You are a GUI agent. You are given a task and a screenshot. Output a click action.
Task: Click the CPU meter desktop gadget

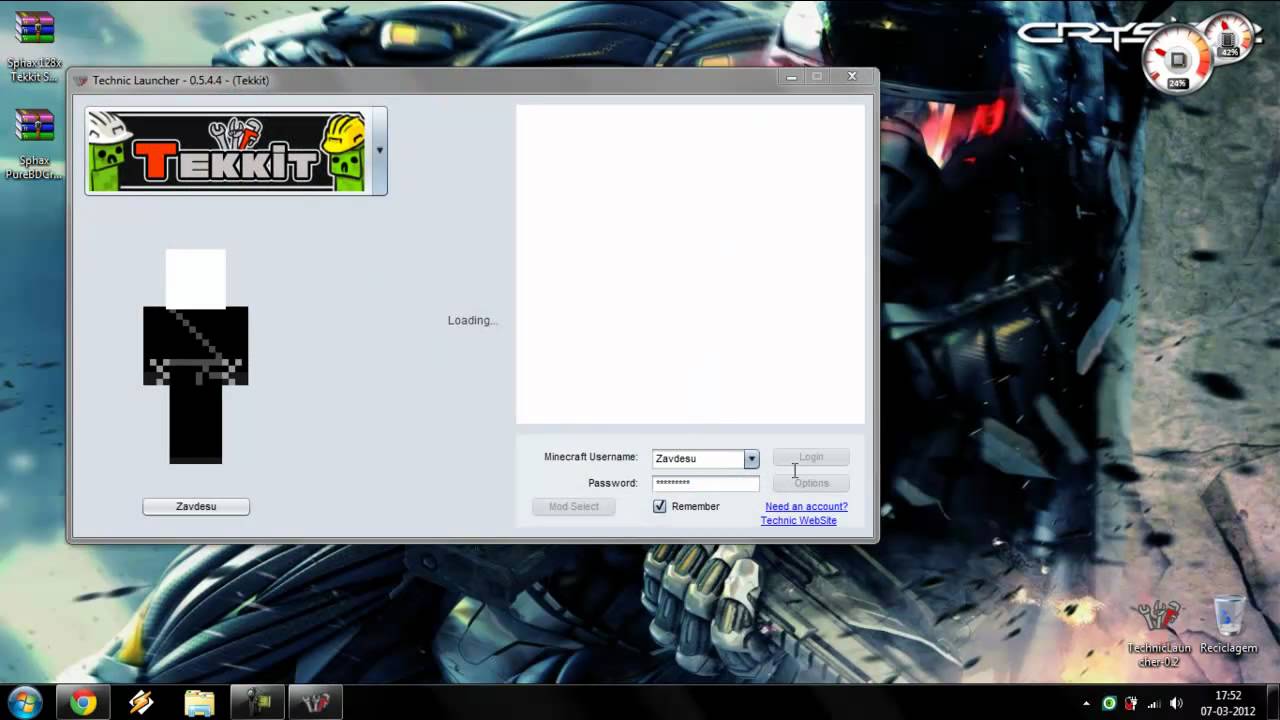click(1177, 59)
